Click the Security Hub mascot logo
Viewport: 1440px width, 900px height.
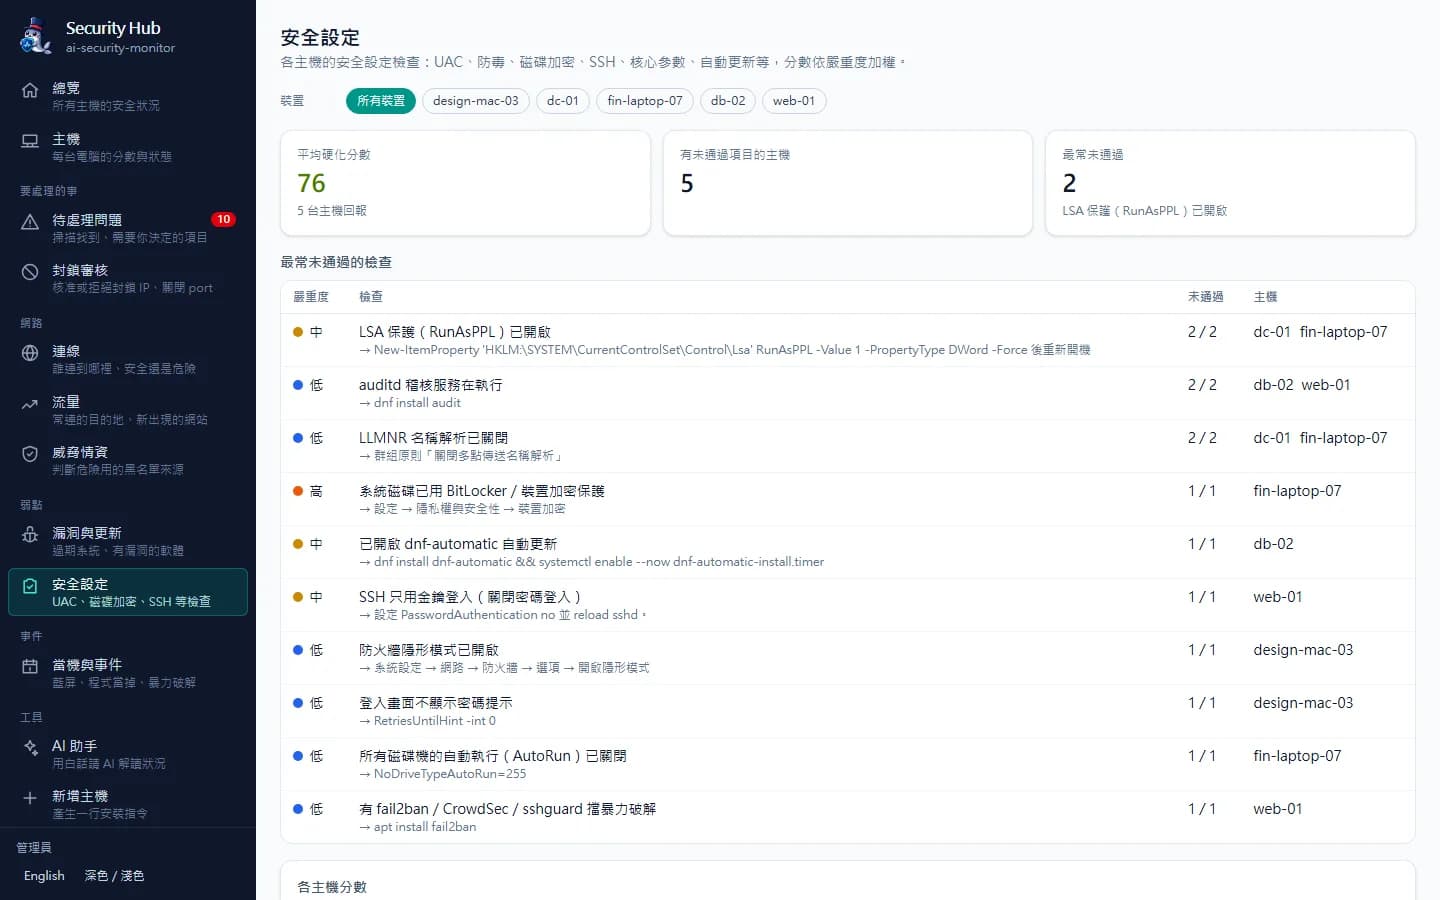(36, 36)
